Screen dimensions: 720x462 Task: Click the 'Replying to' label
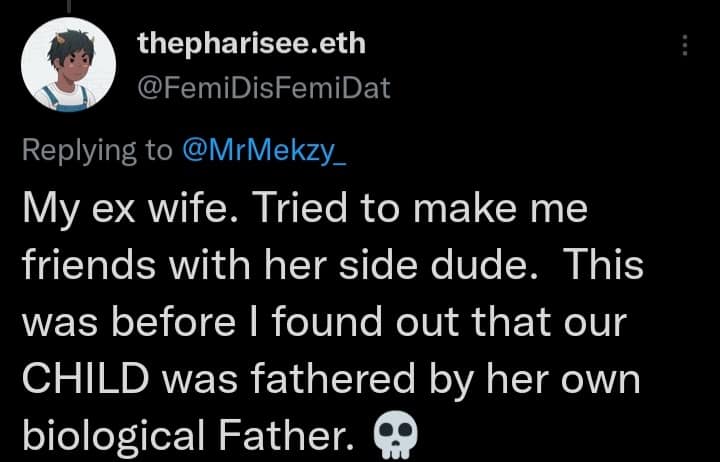point(97,151)
